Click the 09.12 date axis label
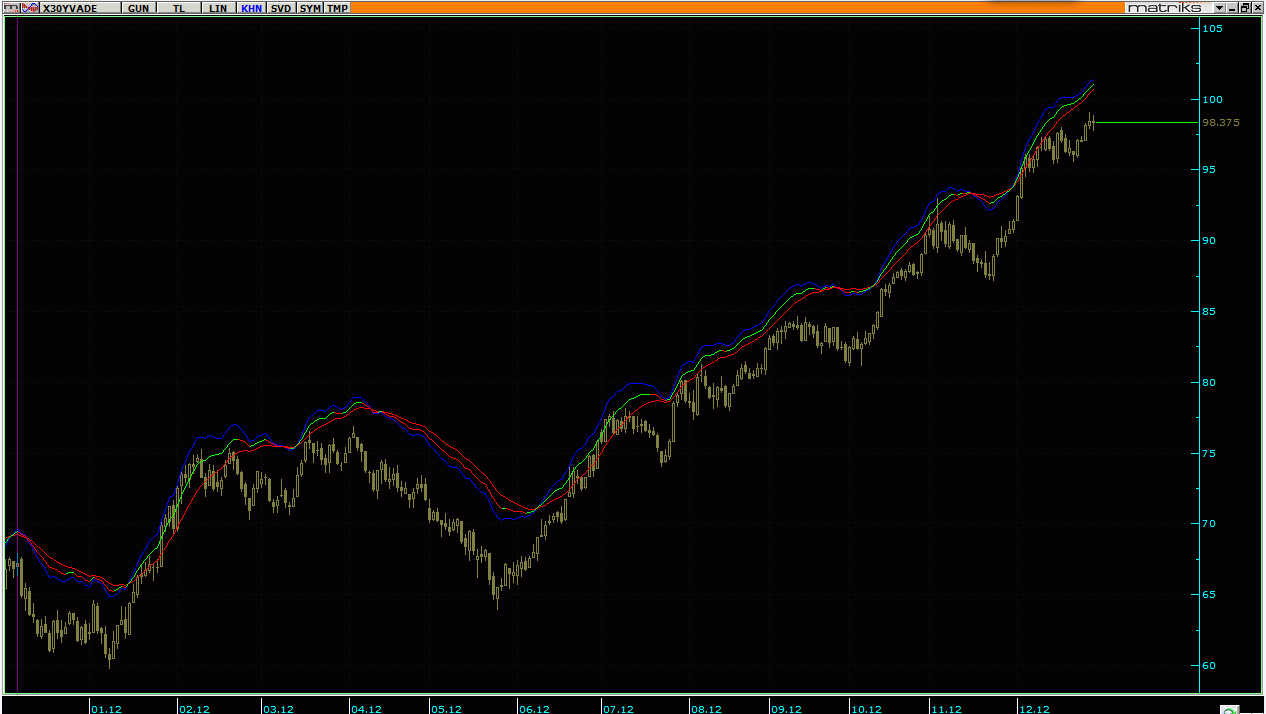The height and width of the screenshot is (714, 1266). pyautogui.click(x=786, y=709)
